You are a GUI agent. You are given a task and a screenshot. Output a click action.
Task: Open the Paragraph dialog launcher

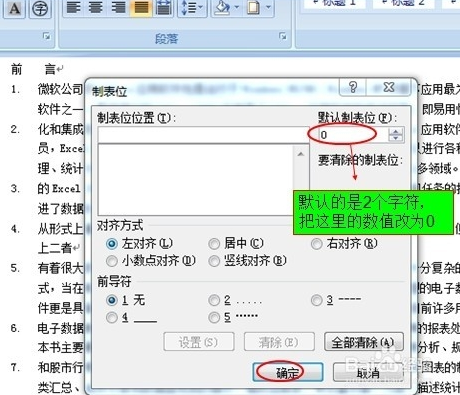pyautogui.click(x=283, y=36)
